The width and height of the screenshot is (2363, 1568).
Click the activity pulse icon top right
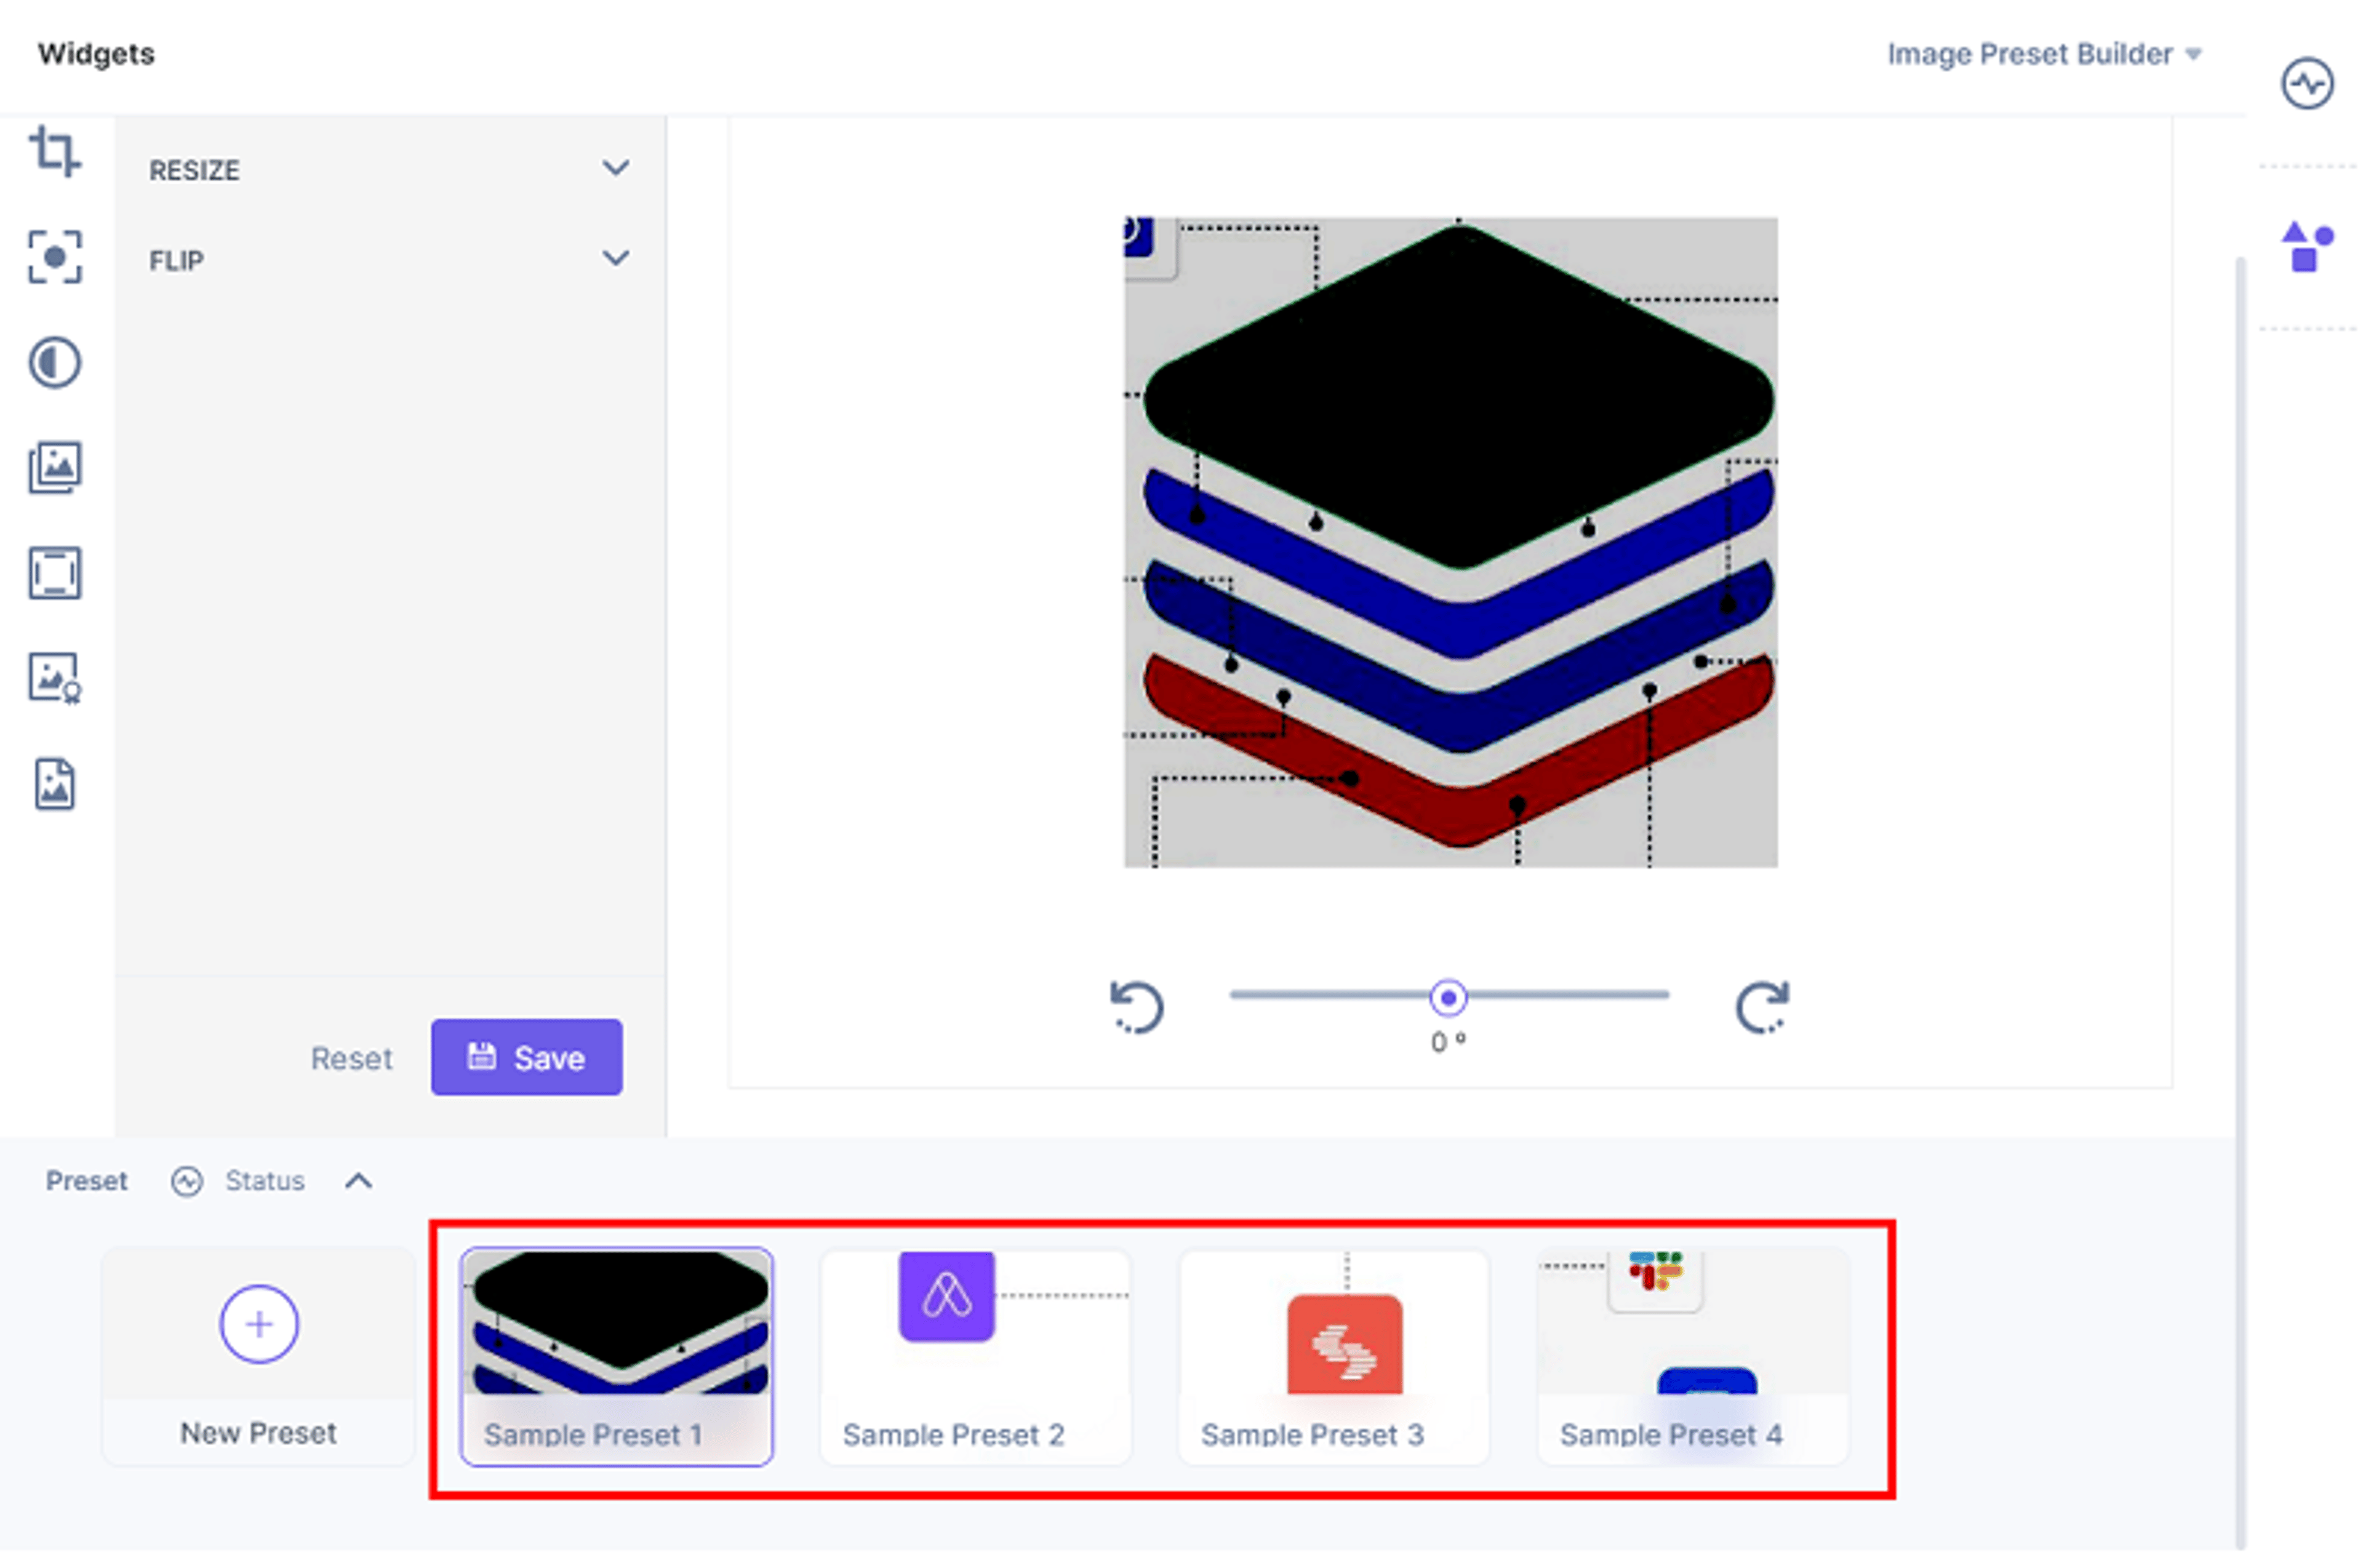click(2308, 83)
